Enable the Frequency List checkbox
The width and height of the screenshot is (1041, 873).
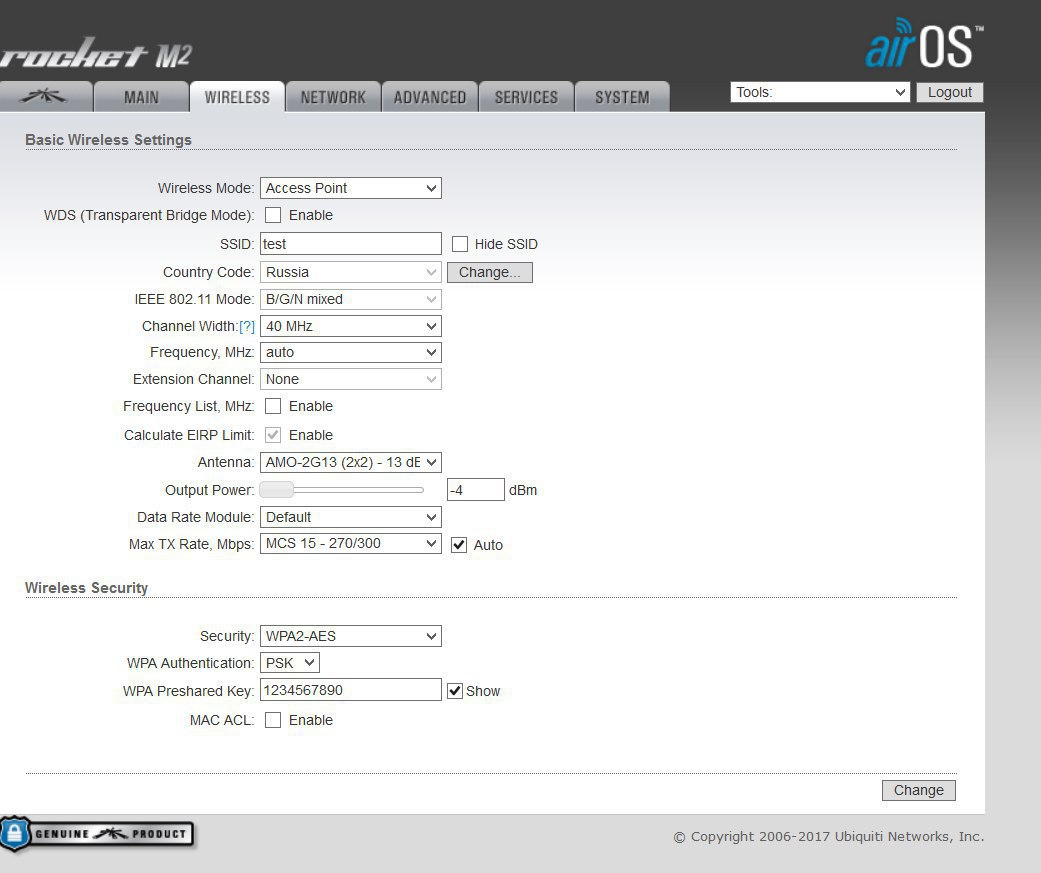(x=273, y=406)
